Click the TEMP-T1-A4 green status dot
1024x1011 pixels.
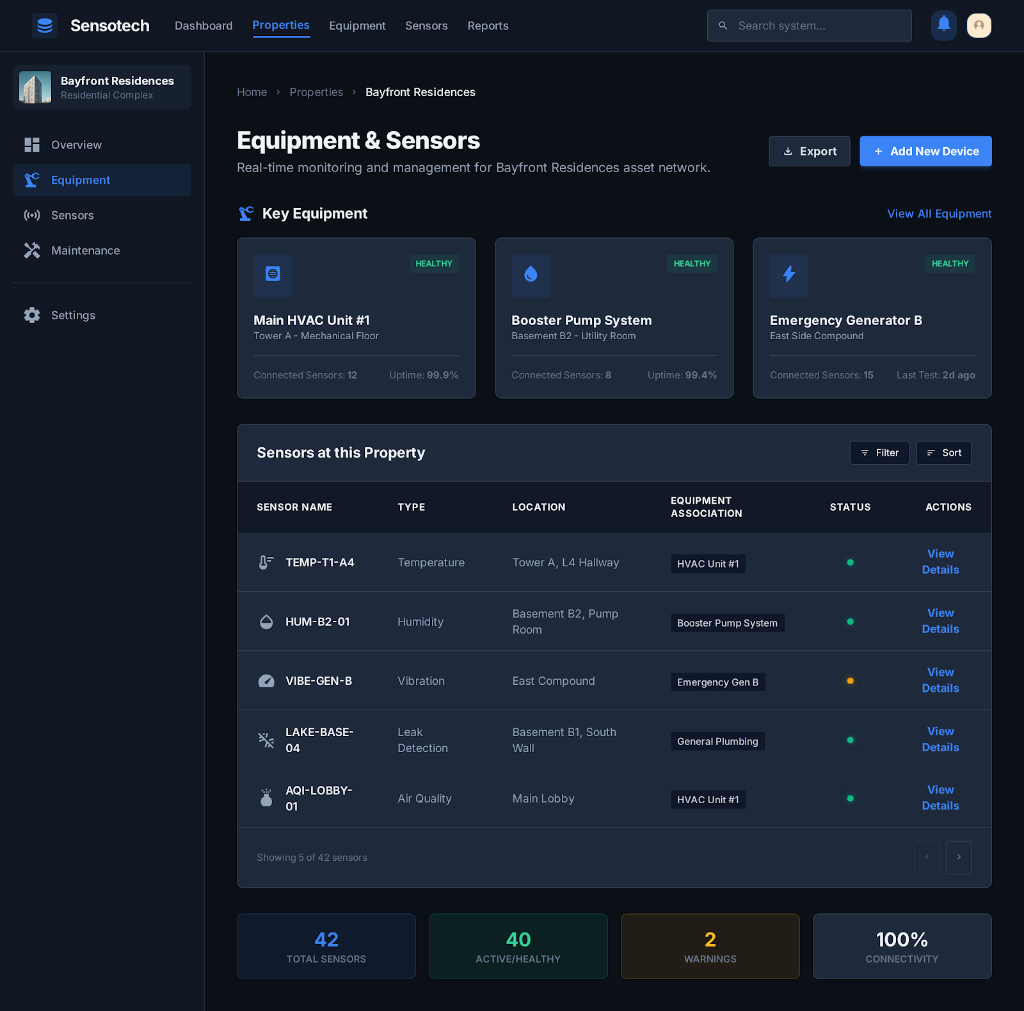[850, 562]
